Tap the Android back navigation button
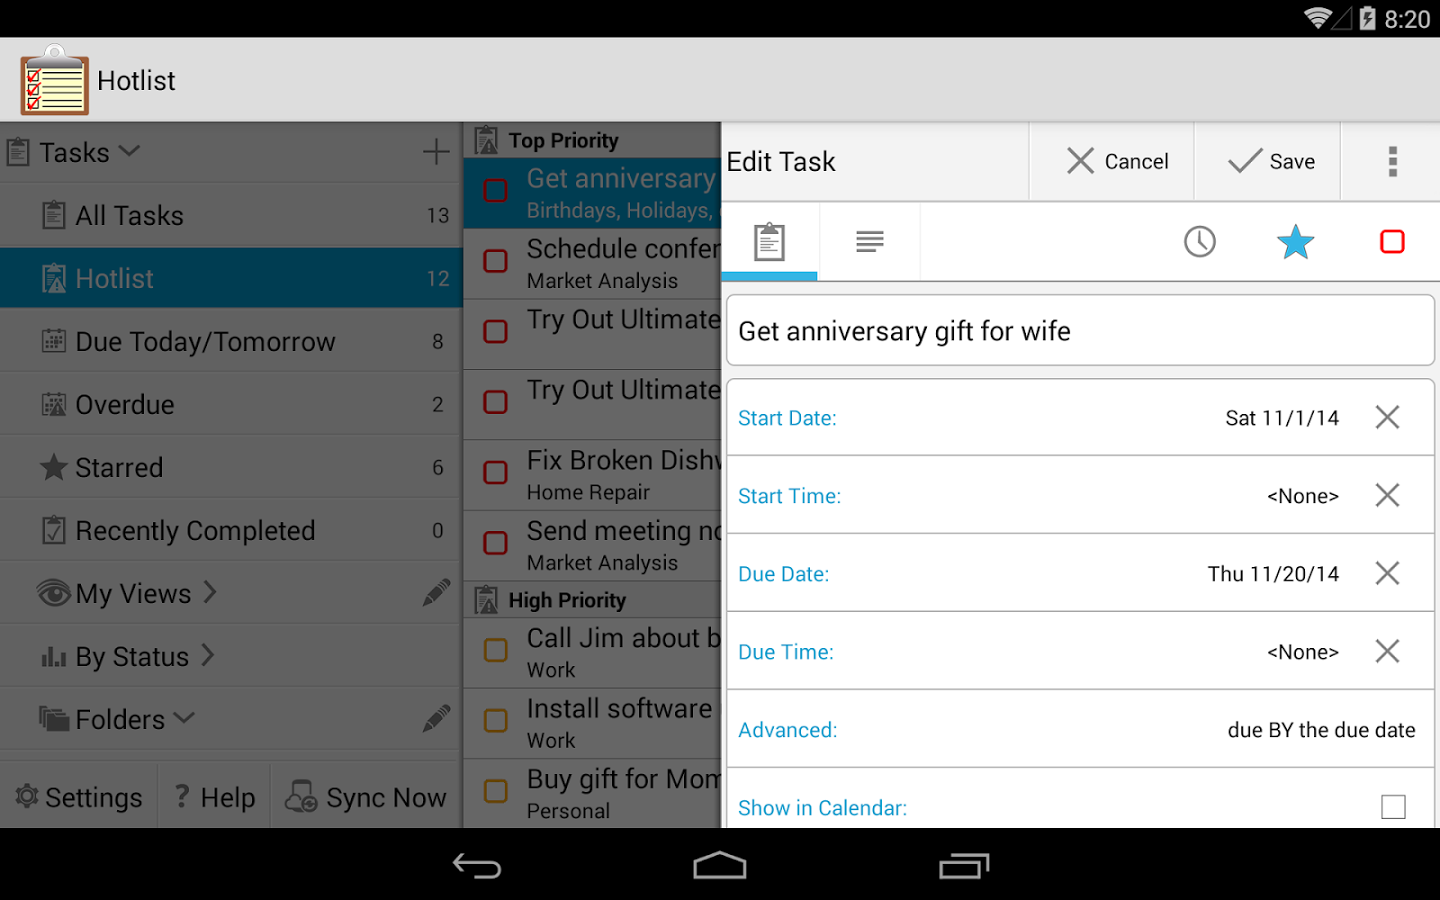 [x=477, y=866]
